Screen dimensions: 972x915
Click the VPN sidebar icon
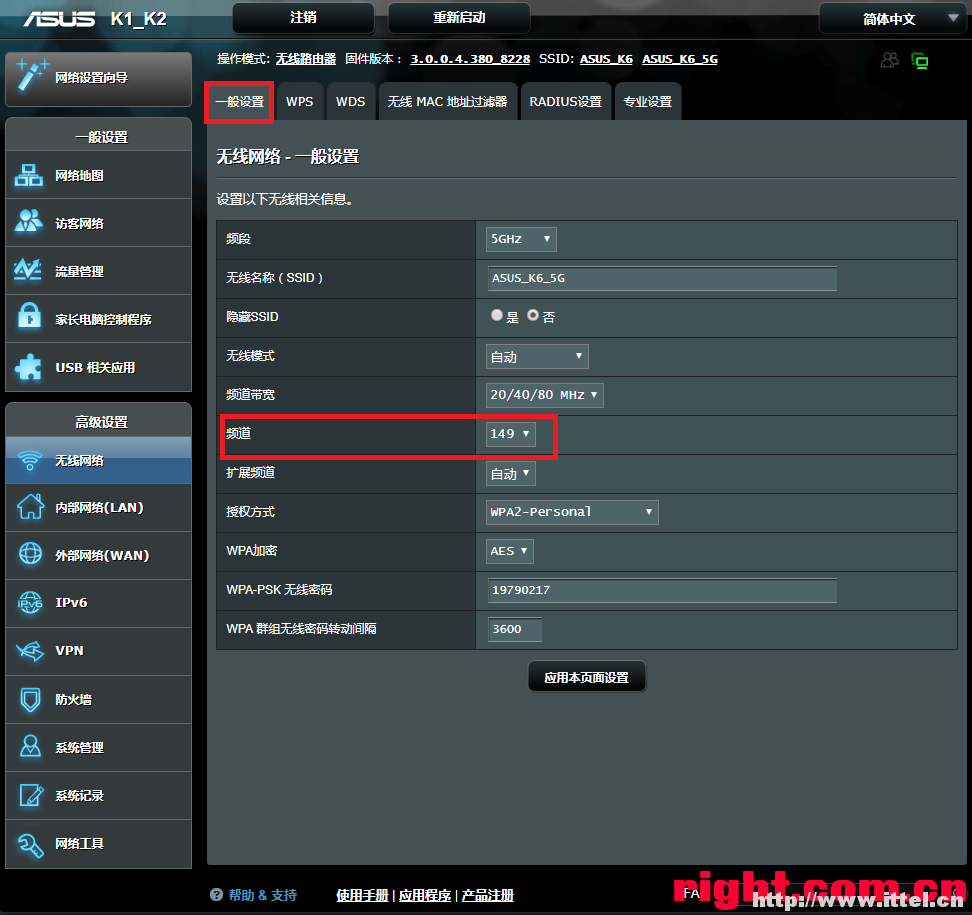pos(28,651)
